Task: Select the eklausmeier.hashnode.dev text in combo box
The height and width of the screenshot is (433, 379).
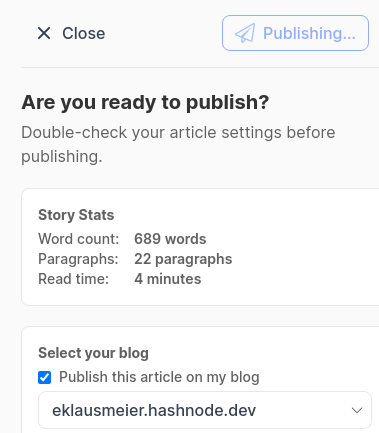Action: coord(154,410)
